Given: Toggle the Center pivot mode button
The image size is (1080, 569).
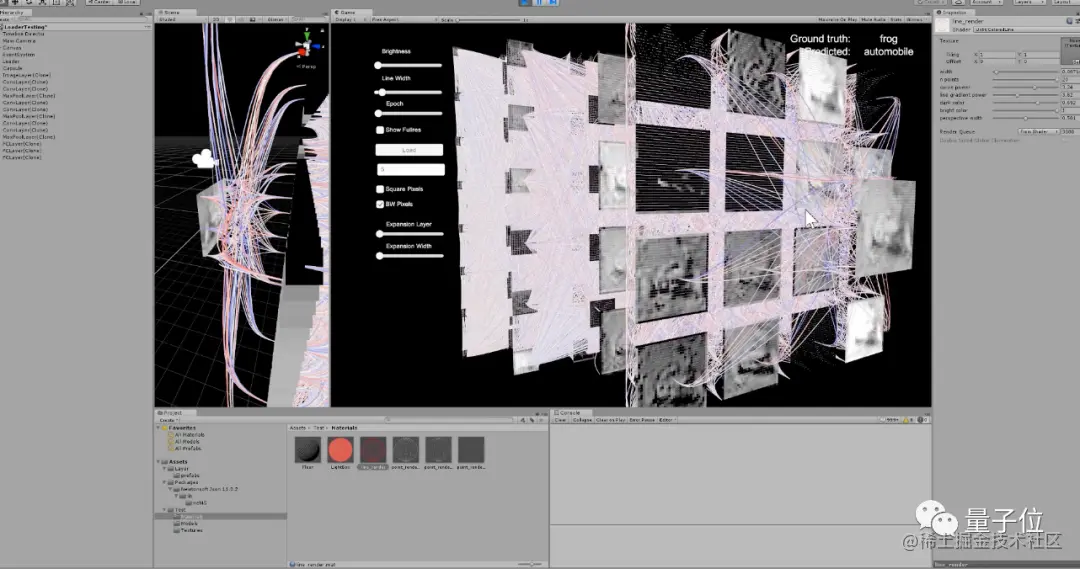Looking at the screenshot, I should tap(100, 2).
